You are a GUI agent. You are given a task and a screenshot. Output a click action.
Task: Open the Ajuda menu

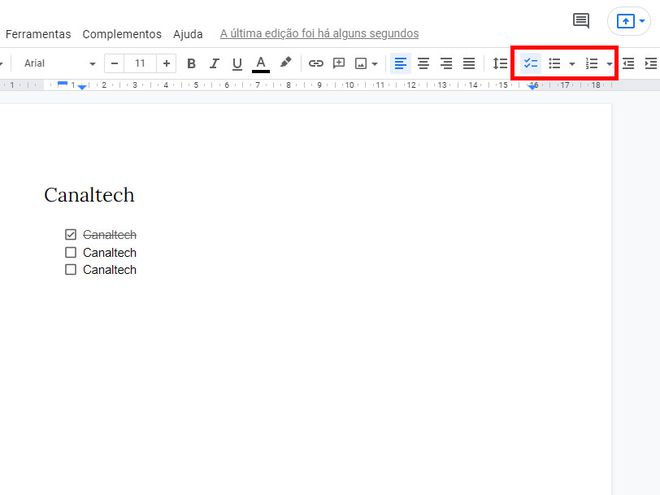pyautogui.click(x=188, y=34)
